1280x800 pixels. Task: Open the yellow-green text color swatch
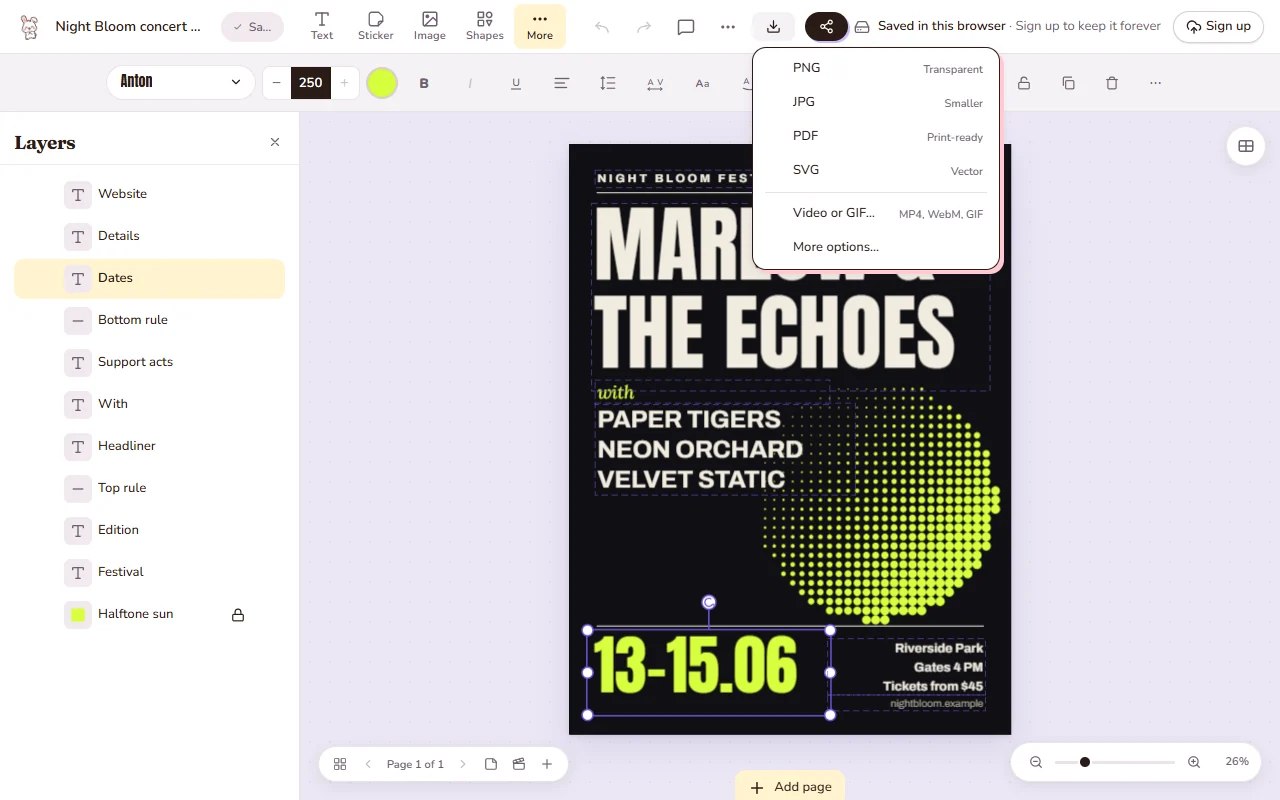(382, 83)
